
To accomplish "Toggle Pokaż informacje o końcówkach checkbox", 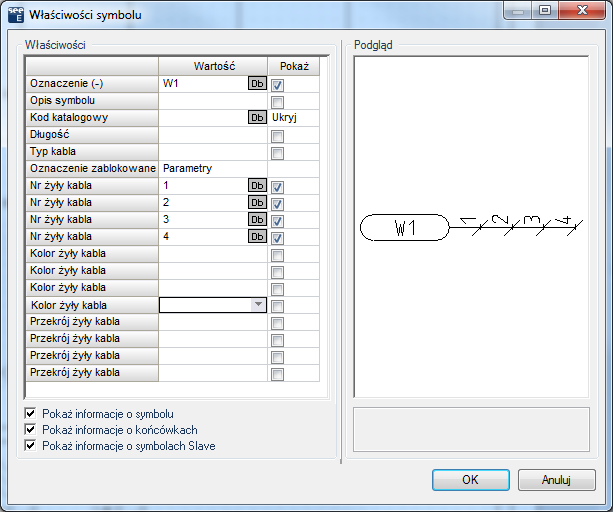I will (x=30, y=430).
